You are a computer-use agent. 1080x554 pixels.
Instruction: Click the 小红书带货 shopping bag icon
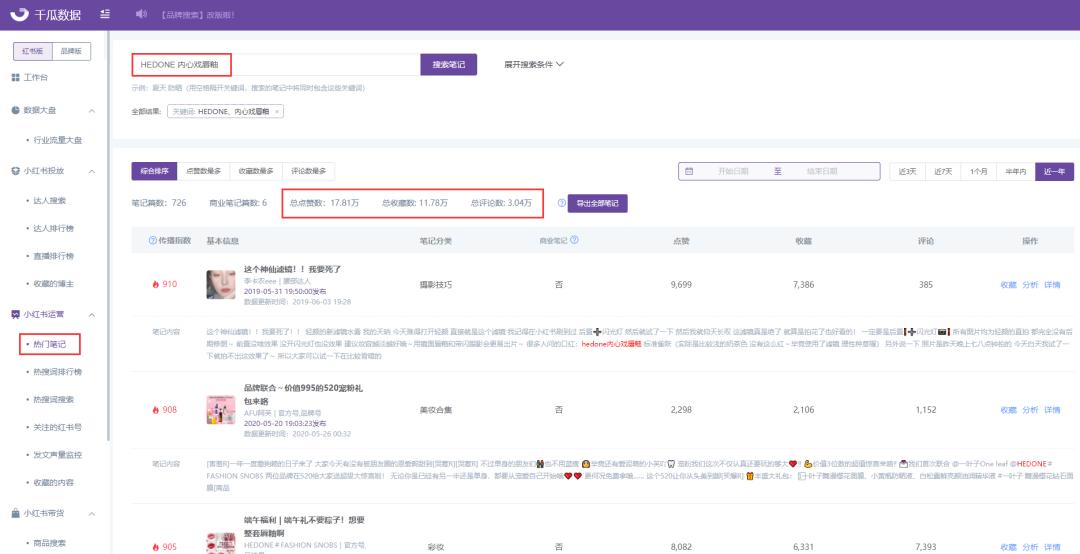tap(15, 513)
